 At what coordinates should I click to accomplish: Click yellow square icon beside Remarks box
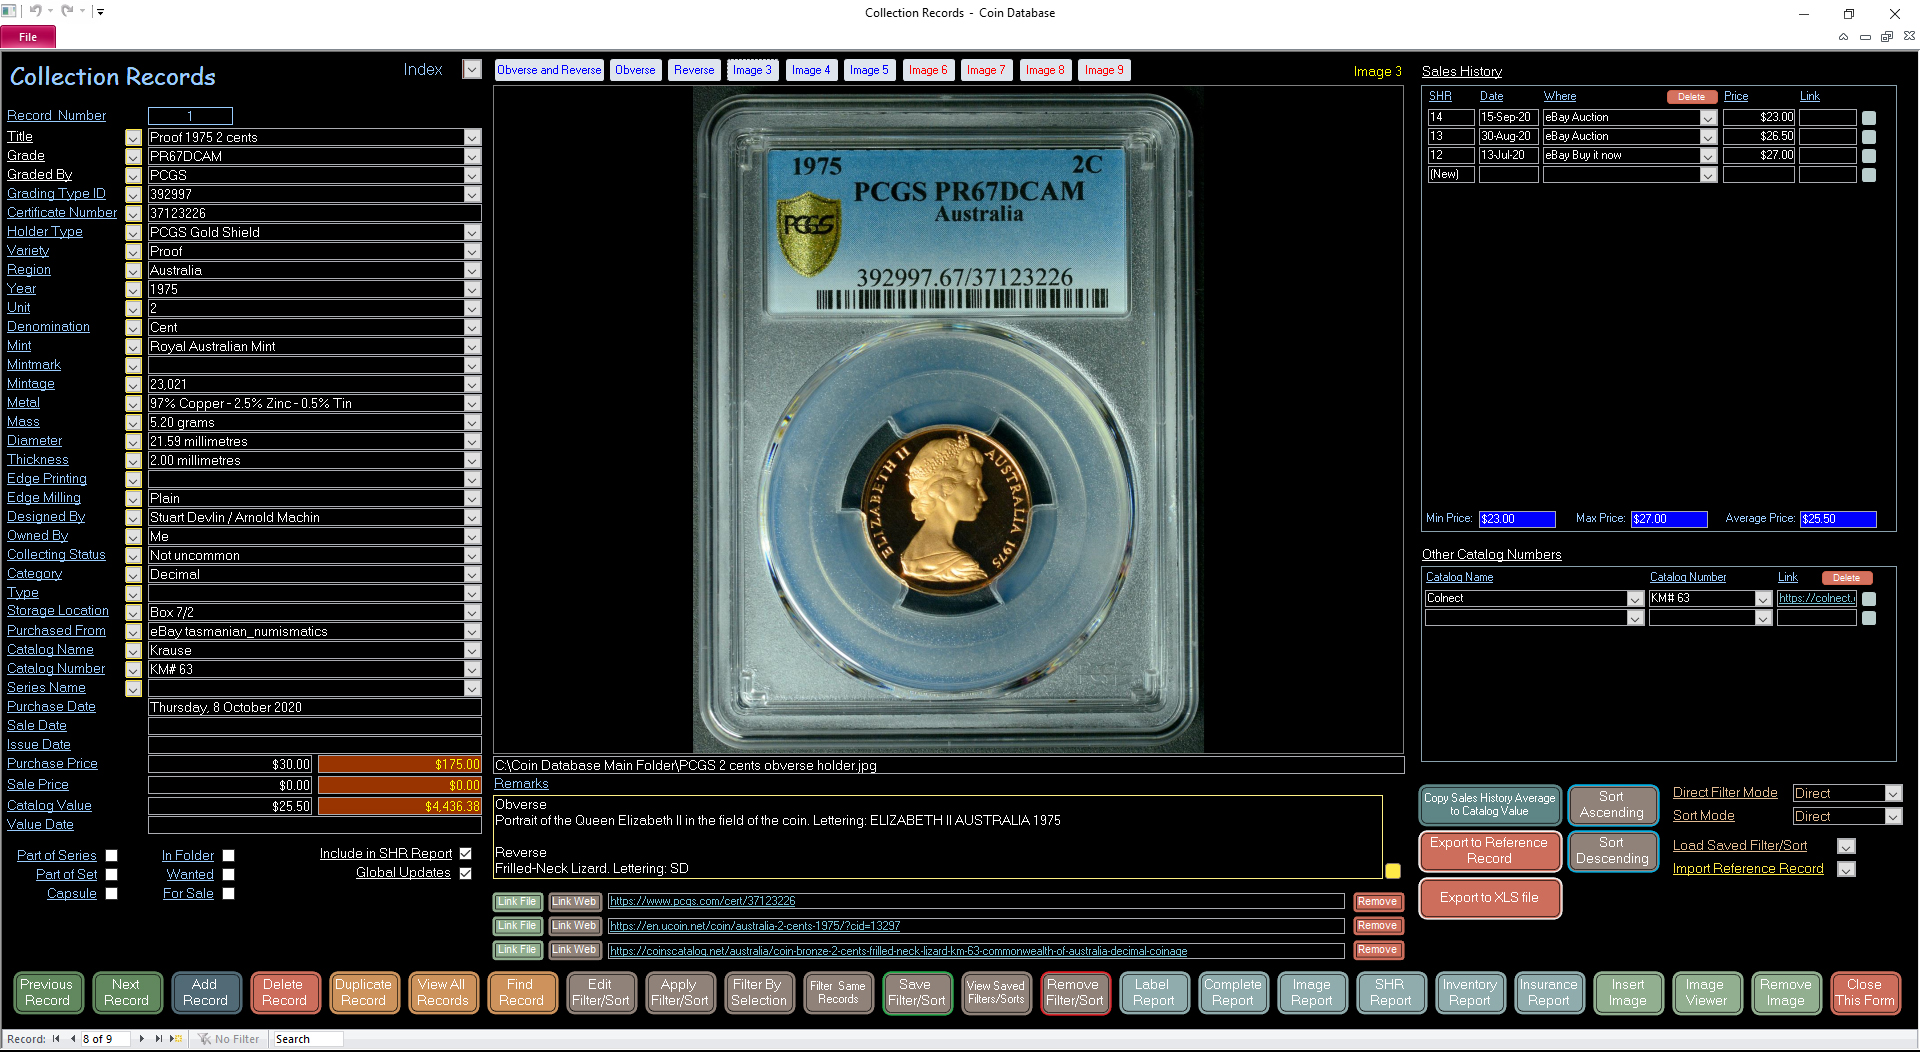coord(1393,871)
